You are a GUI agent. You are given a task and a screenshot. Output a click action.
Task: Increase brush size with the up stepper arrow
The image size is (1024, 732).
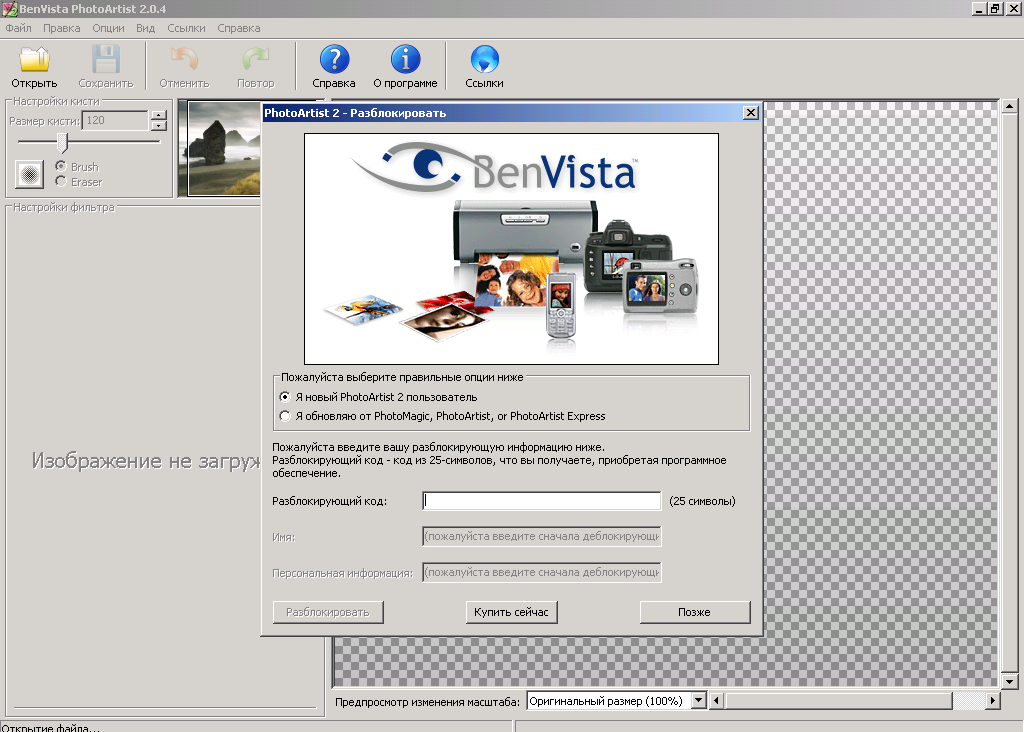click(x=159, y=116)
